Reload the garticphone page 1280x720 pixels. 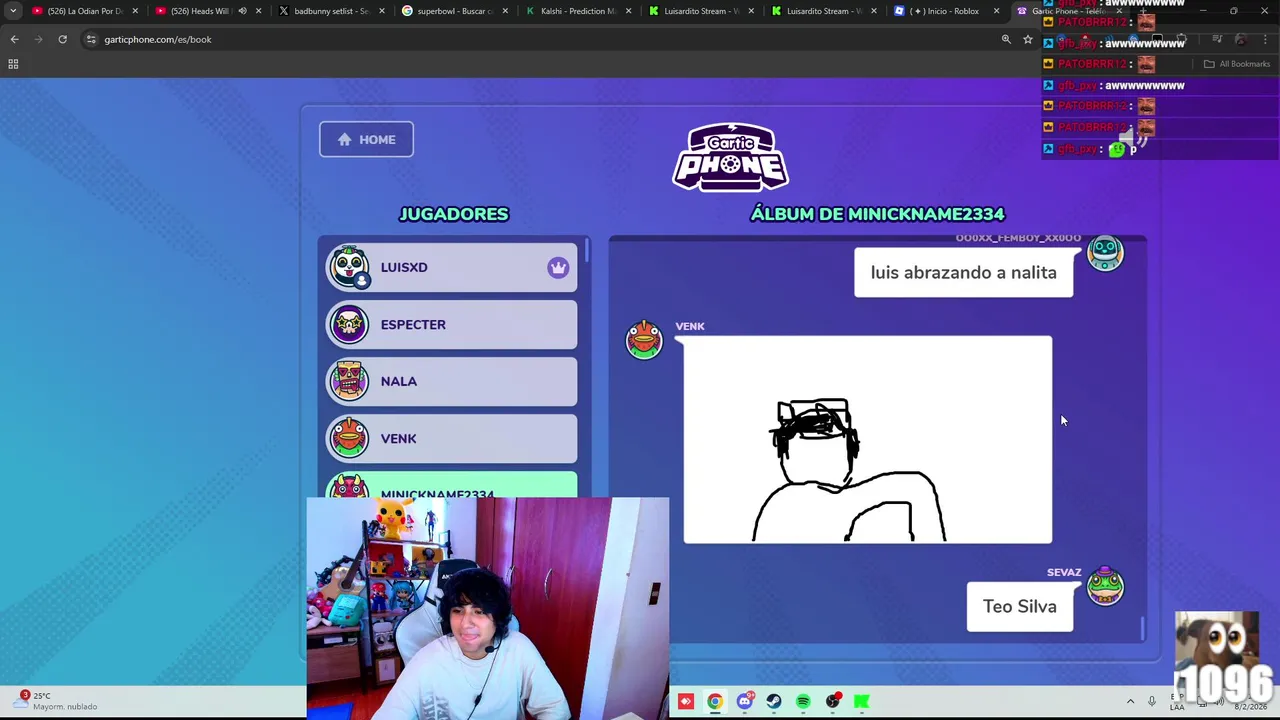pos(62,39)
